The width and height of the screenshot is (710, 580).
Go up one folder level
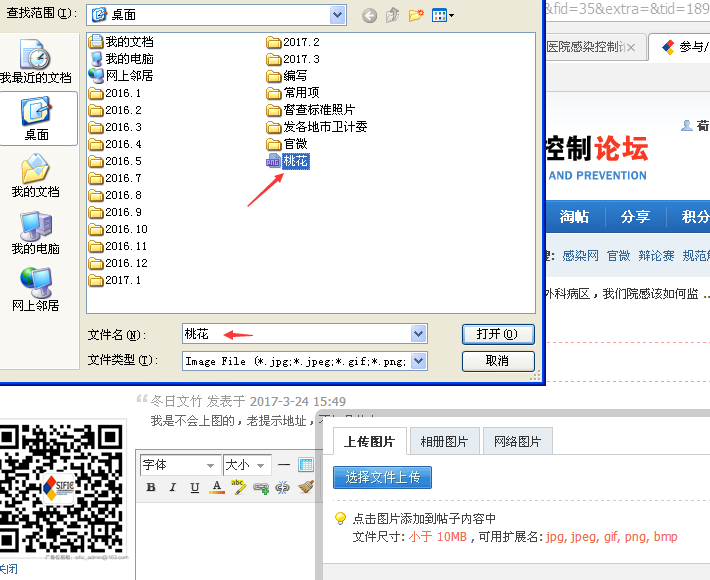(x=393, y=15)
